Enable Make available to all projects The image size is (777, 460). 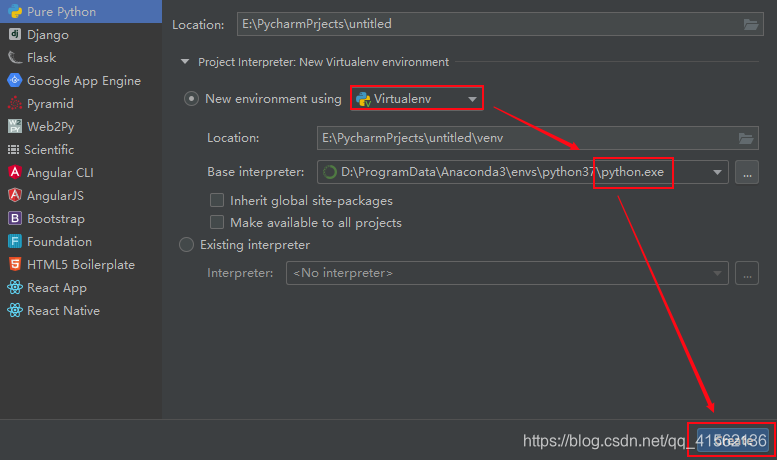click(x=217, y=222)
